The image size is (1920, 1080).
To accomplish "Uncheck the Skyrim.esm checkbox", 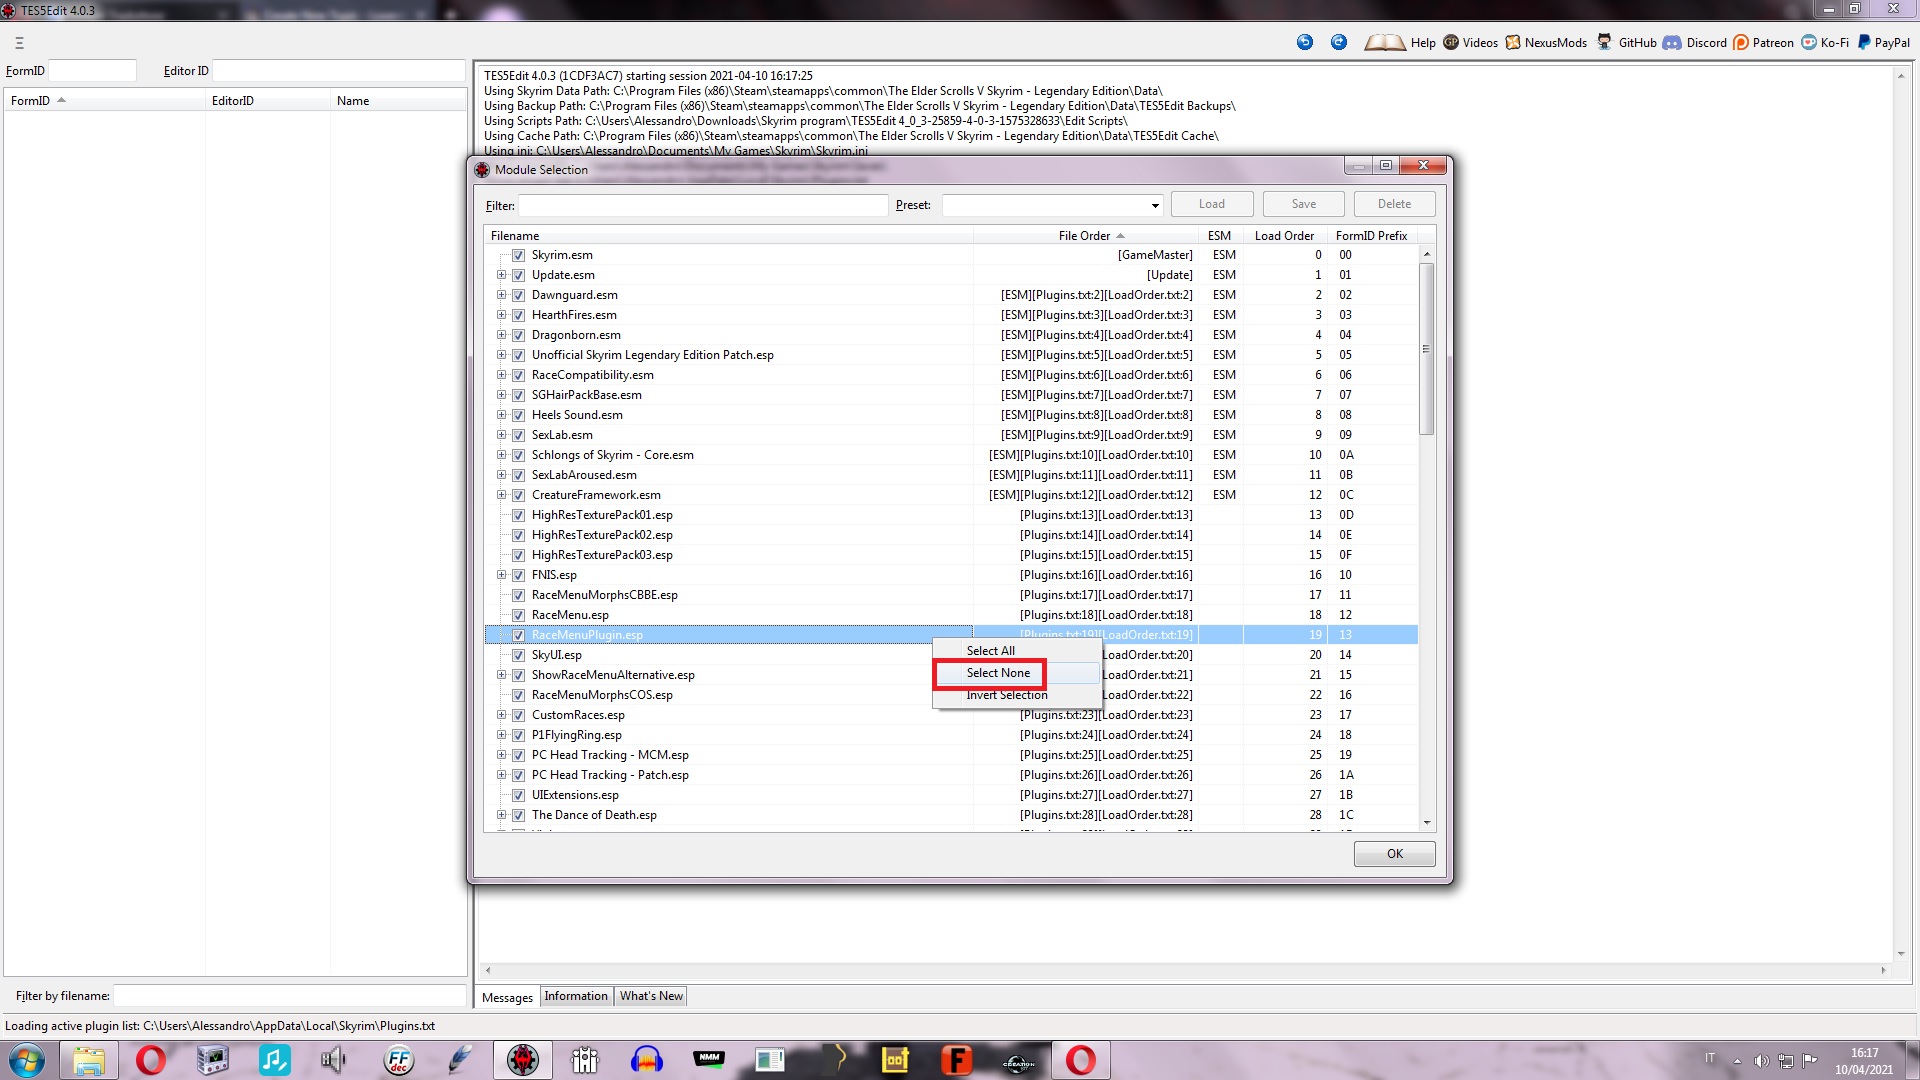I will (x=518, y=255).
